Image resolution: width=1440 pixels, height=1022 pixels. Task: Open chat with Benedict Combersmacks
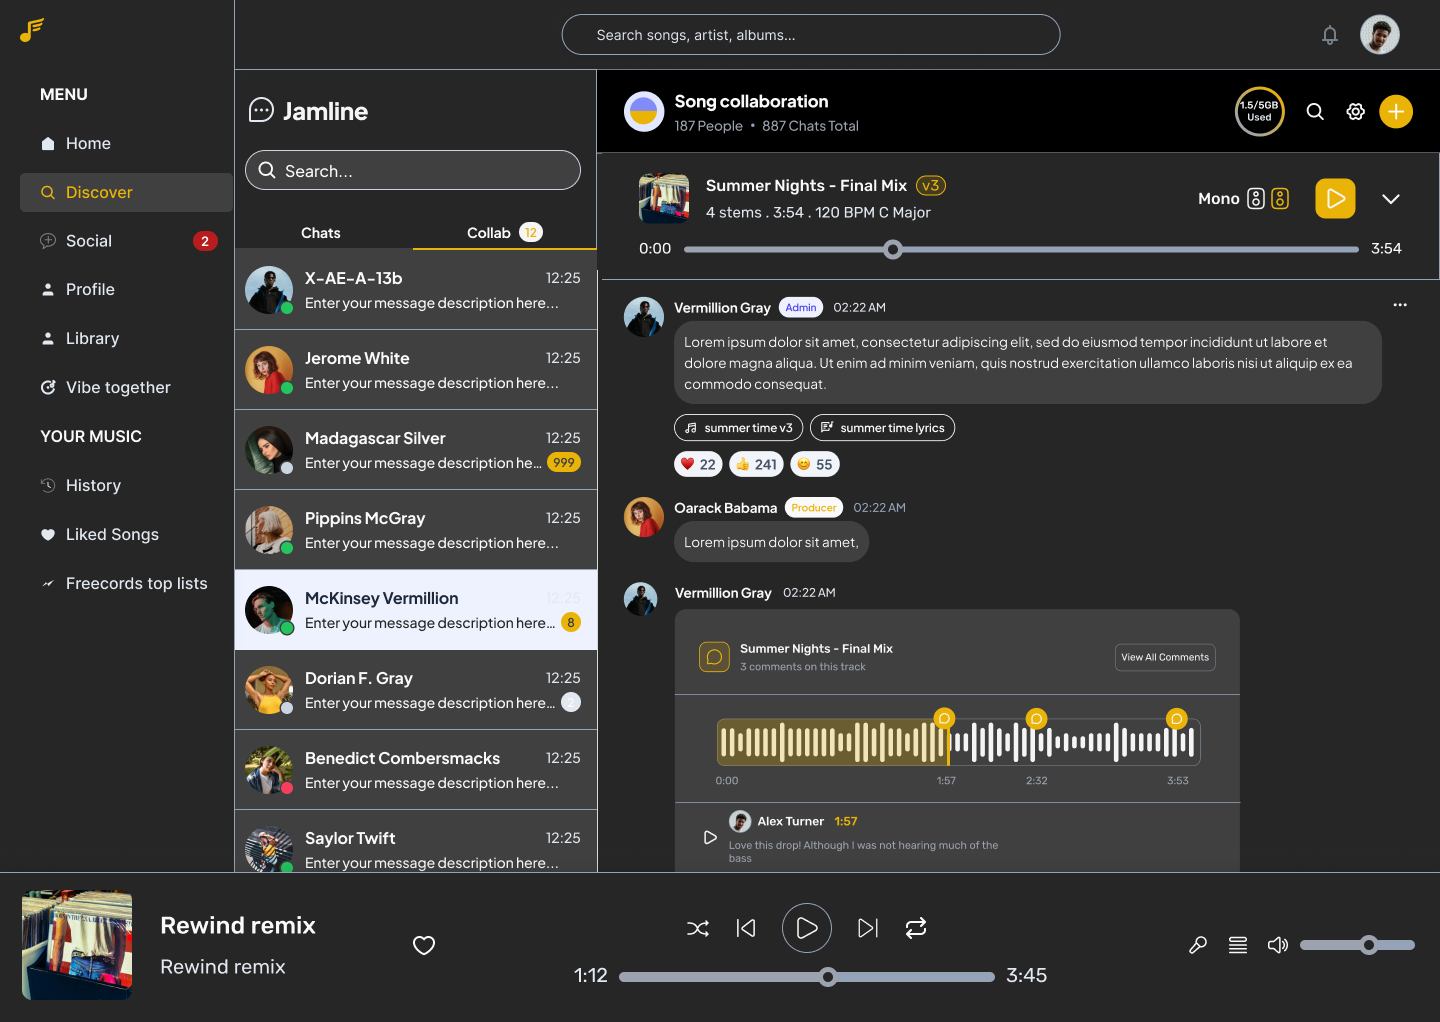[416, 770]
